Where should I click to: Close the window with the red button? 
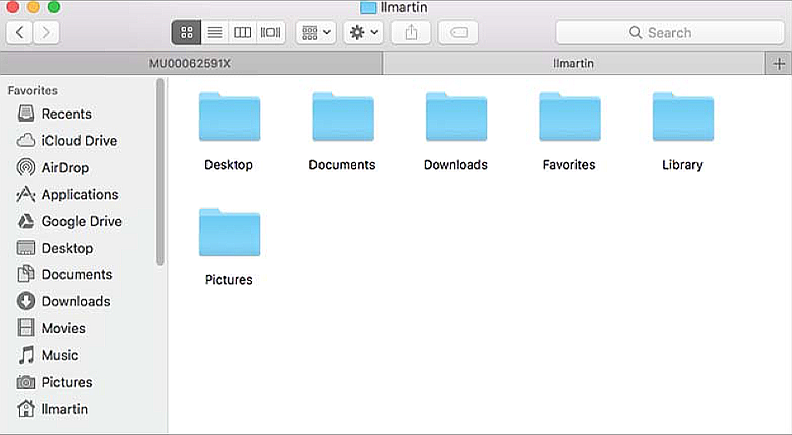pos(13,7)
